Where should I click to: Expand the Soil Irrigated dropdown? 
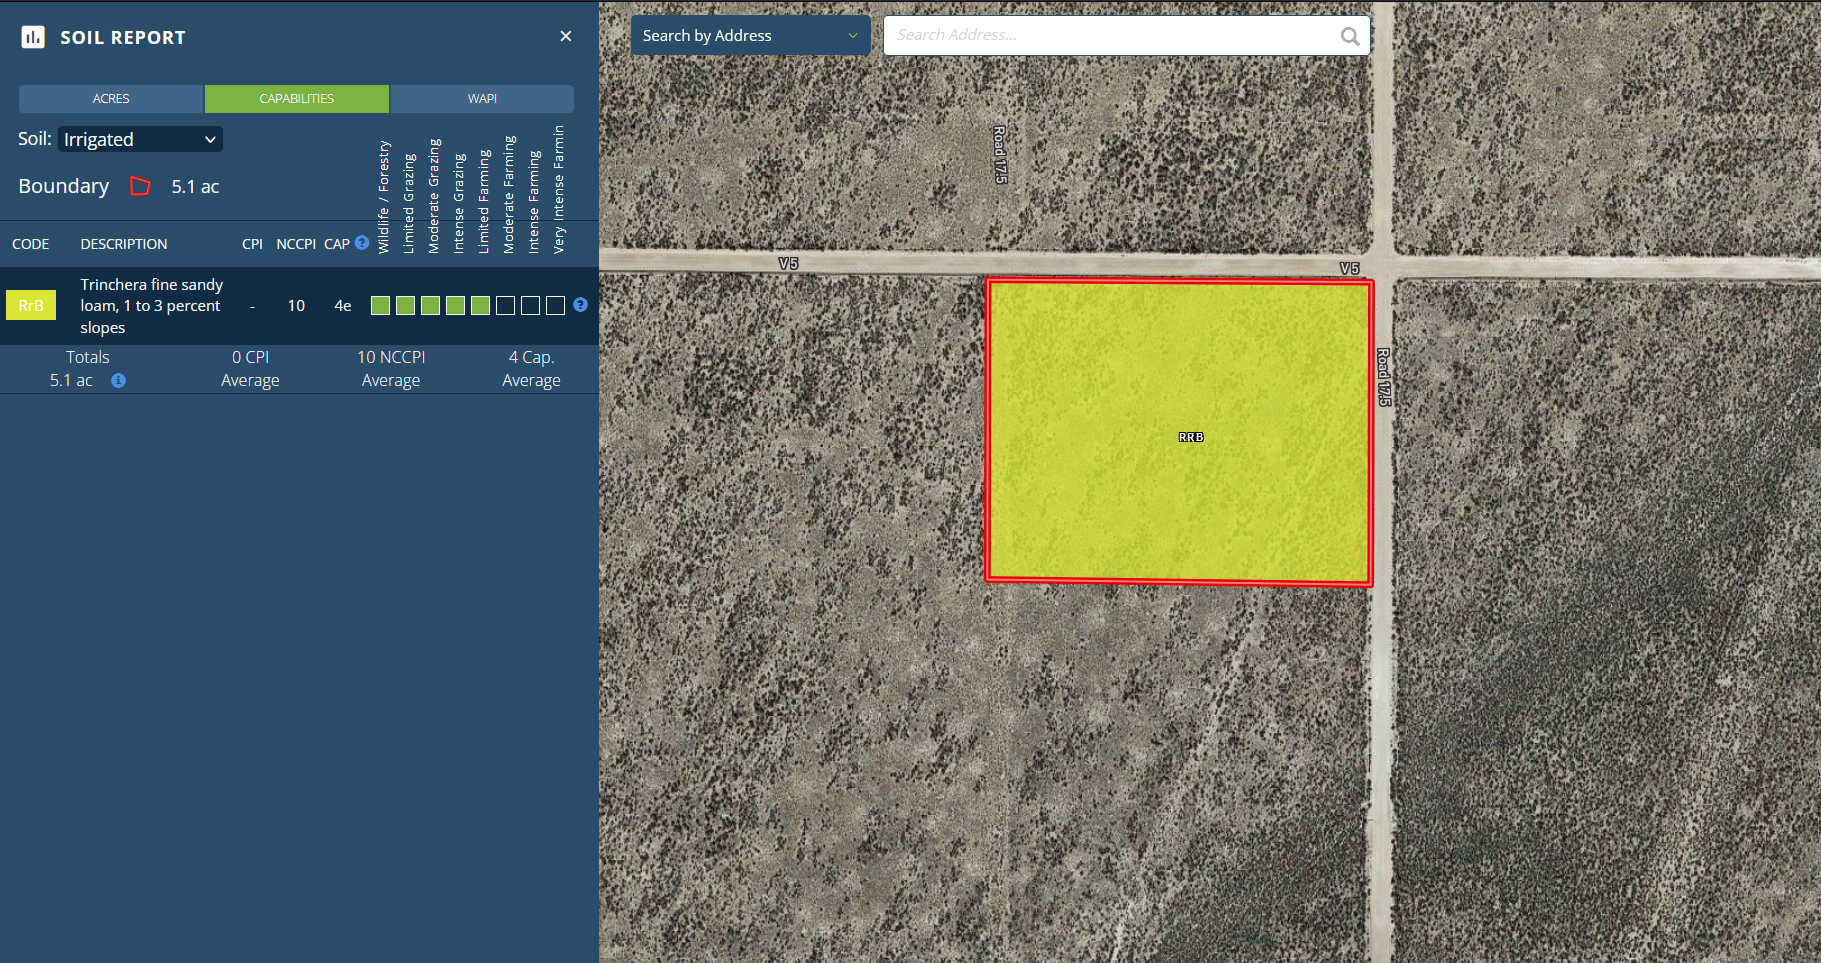point(140,139)
